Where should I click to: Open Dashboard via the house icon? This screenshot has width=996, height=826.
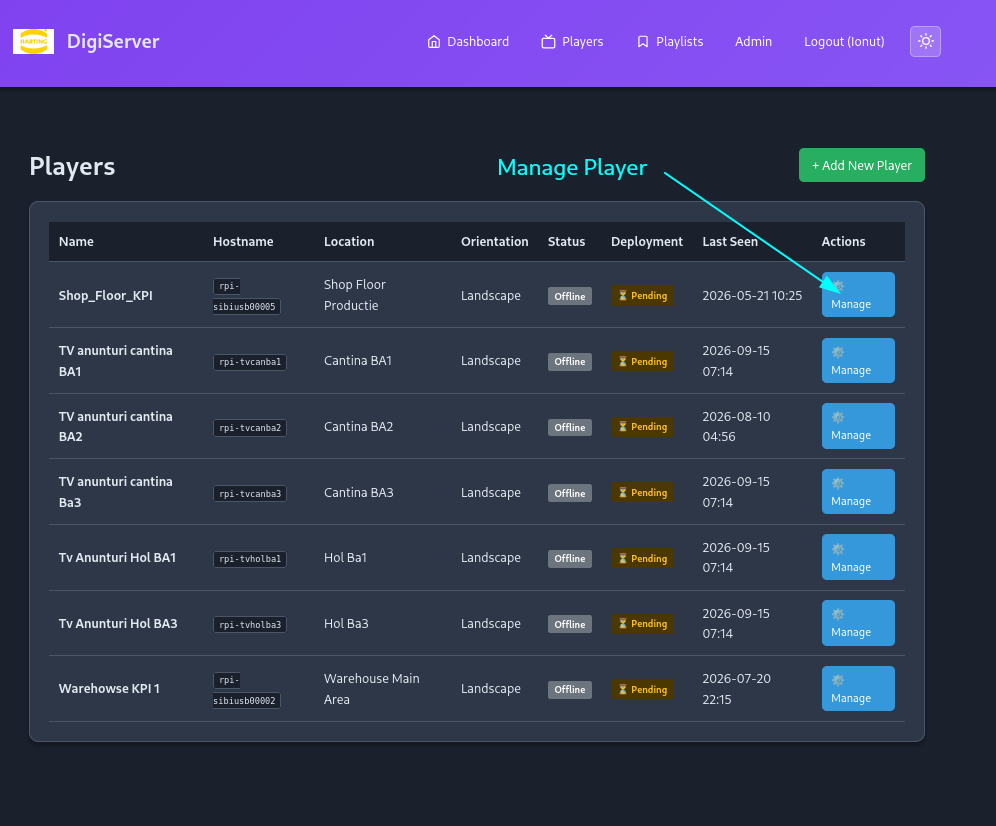(433, 41)
